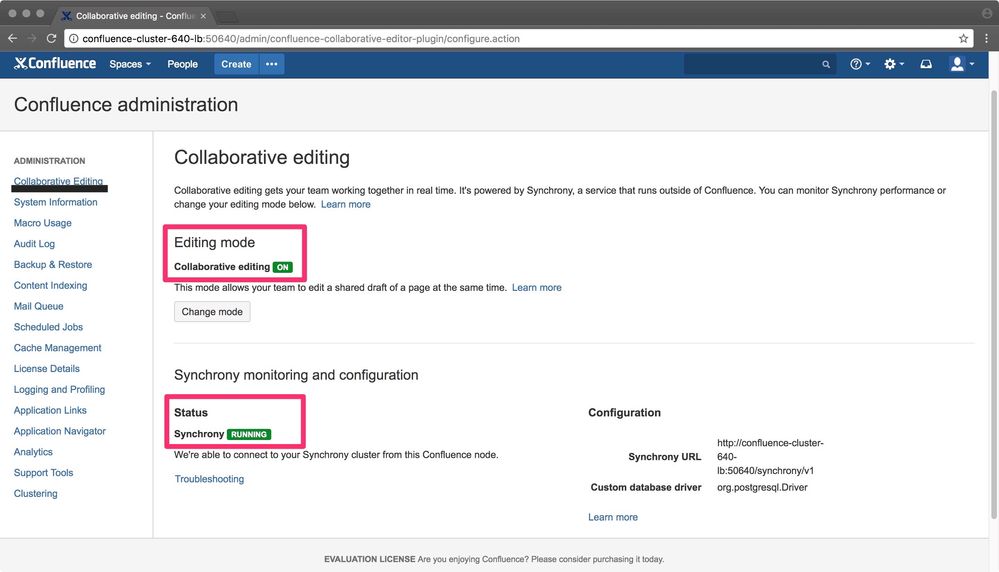Click the org.postgresql.Driver value

point(762,487)
